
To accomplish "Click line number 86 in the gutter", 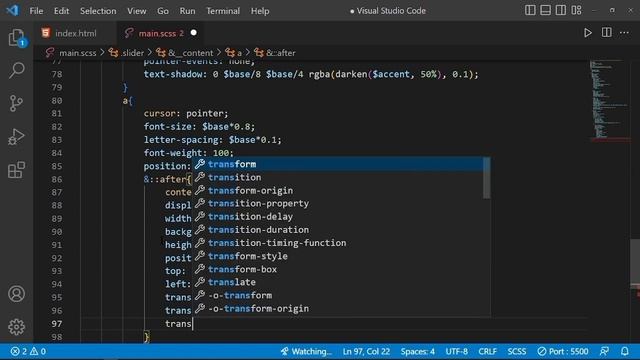I will point(57,179).
